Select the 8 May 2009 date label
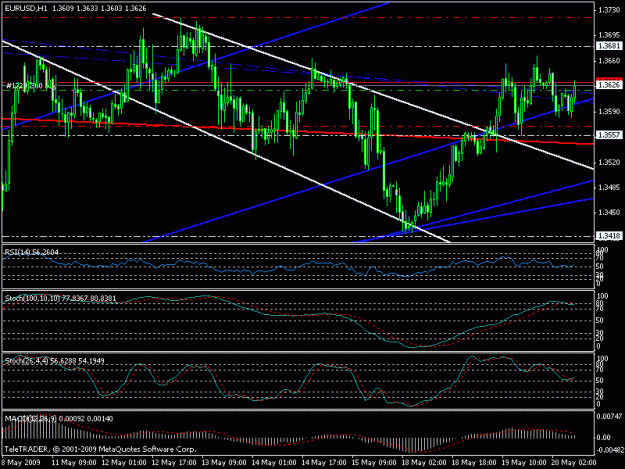Screen dimensions: 625x469 click(21, 463)
